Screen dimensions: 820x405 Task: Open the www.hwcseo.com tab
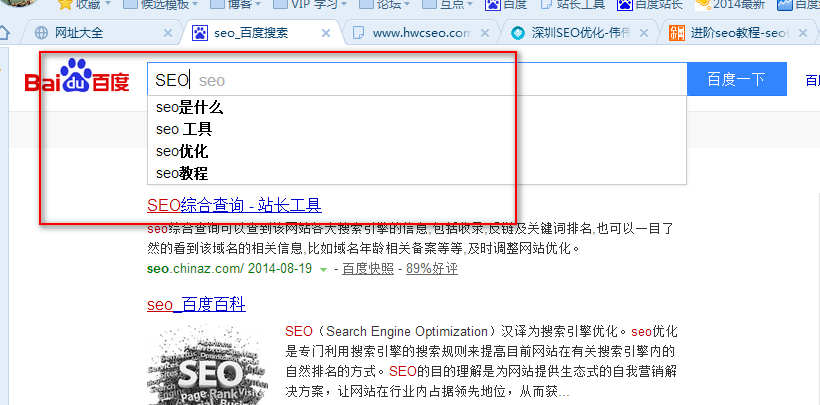[x=420, y=33]
